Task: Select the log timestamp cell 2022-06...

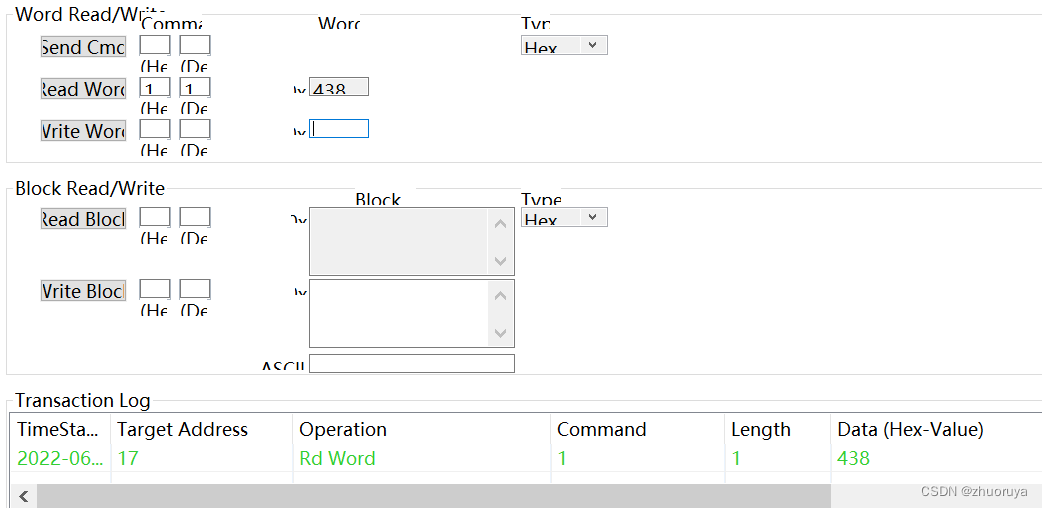Action: click(61, 458)
